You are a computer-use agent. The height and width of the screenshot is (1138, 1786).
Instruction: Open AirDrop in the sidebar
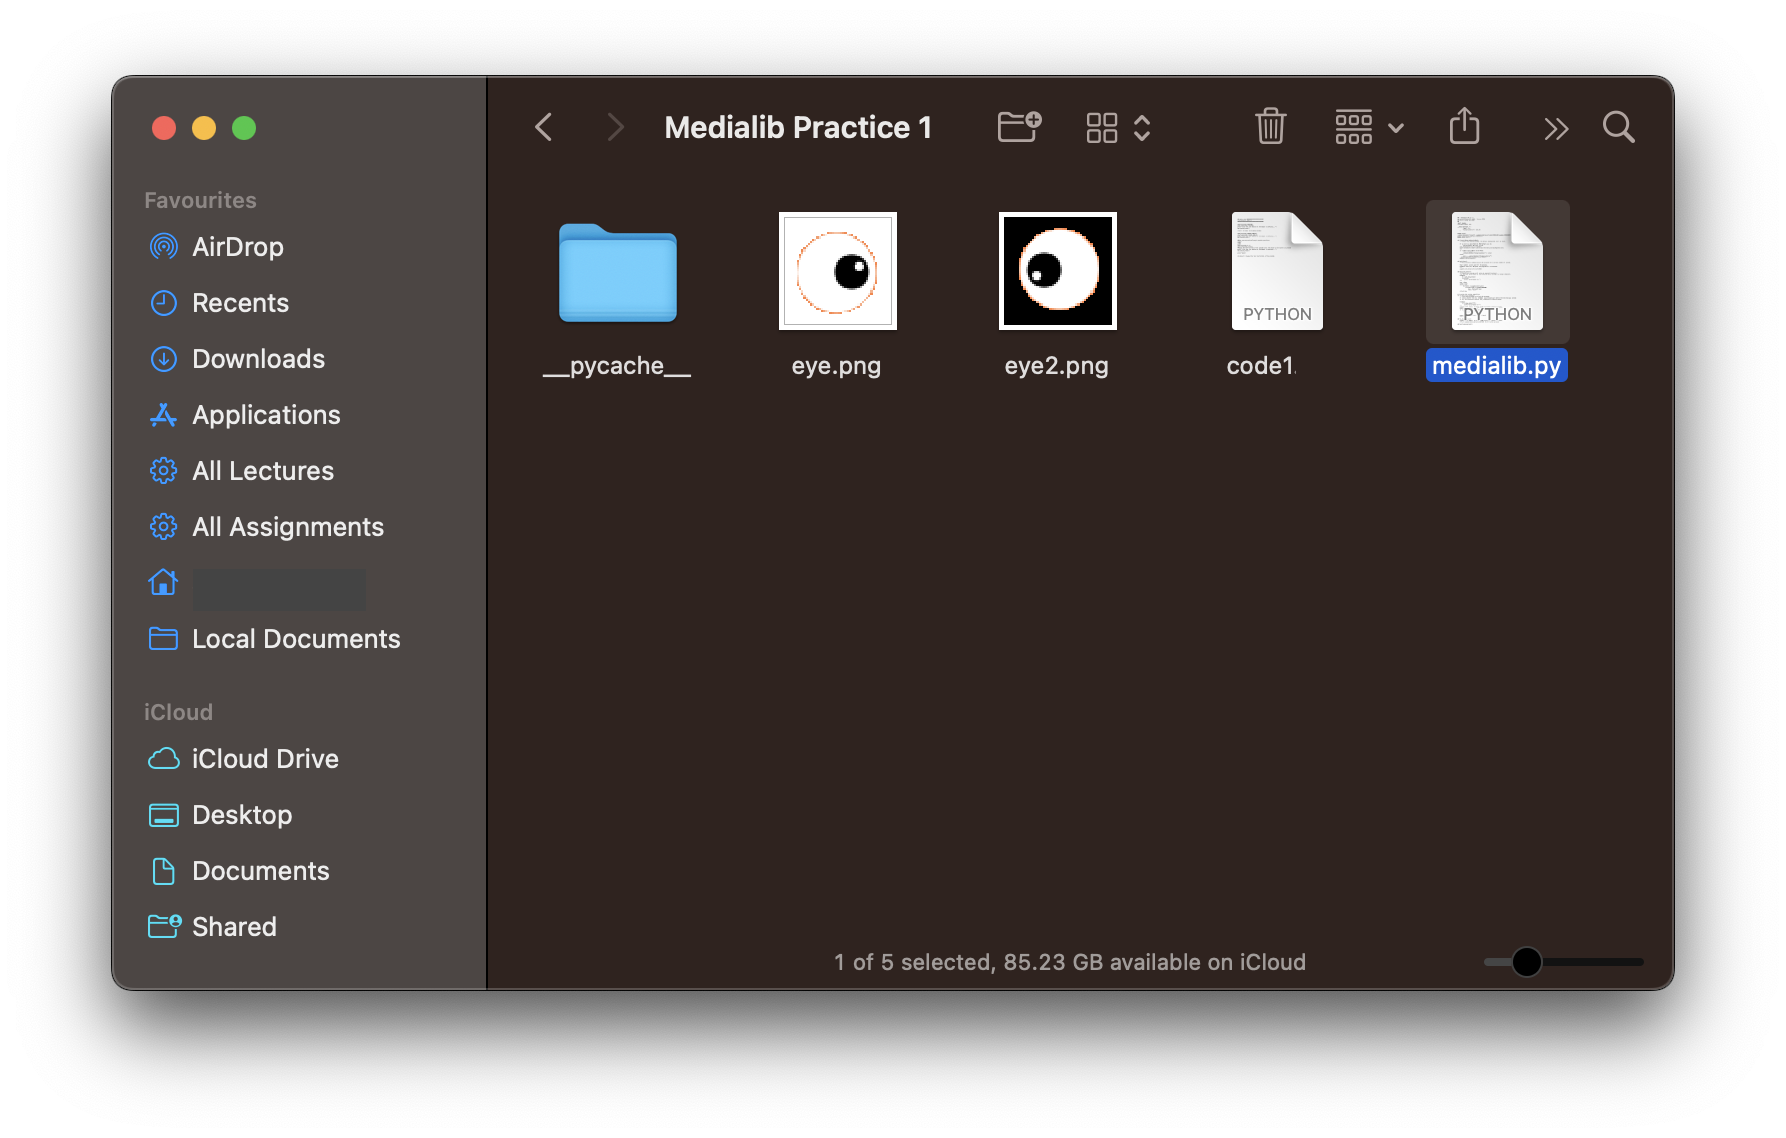coord(237,247)
